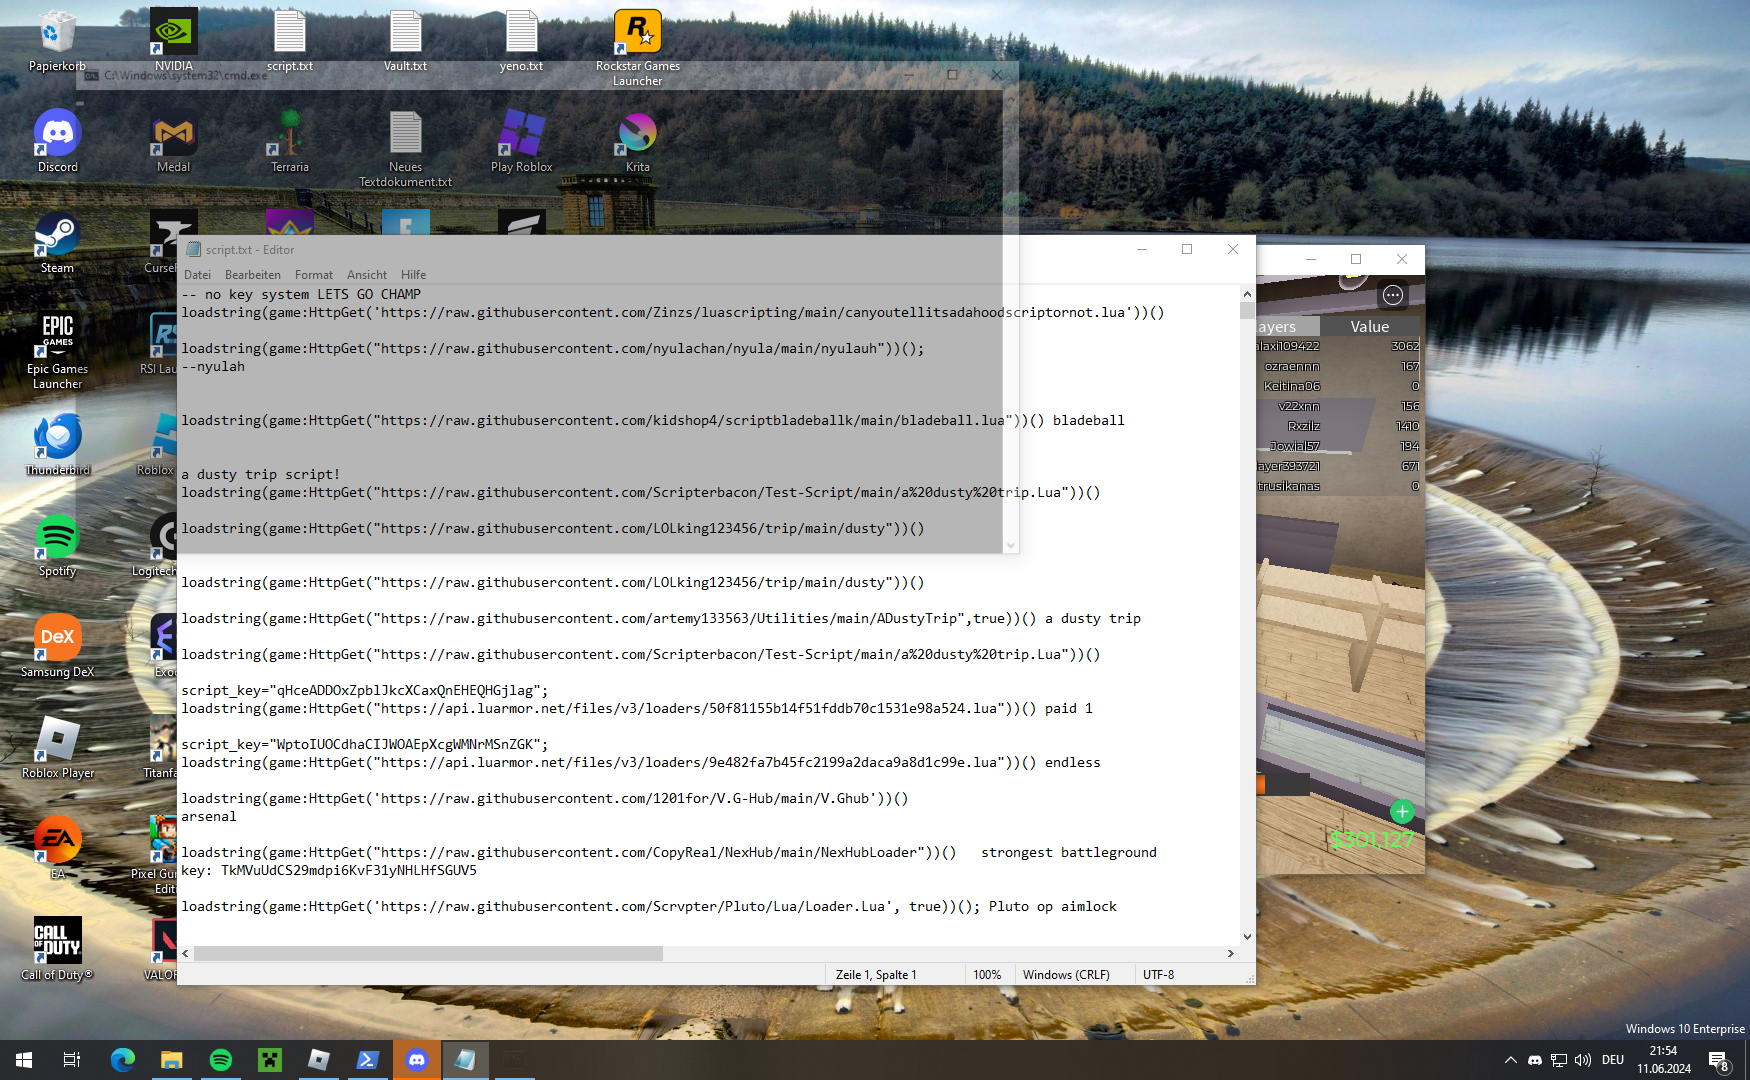The image size is (1750, 1080).
Task: Open the Medal desktop shortcut
Action: pos(173,141)
